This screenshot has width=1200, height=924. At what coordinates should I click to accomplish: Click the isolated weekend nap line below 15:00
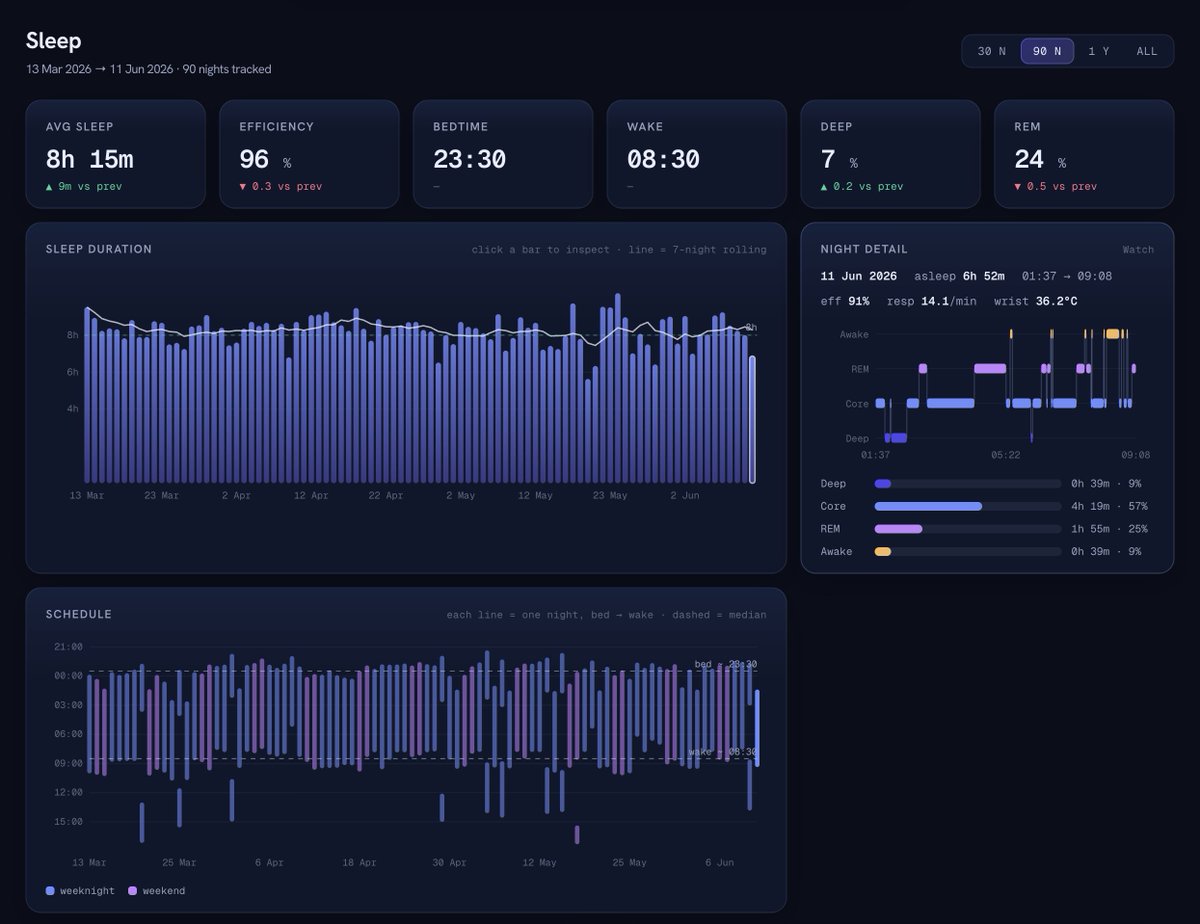577,834
